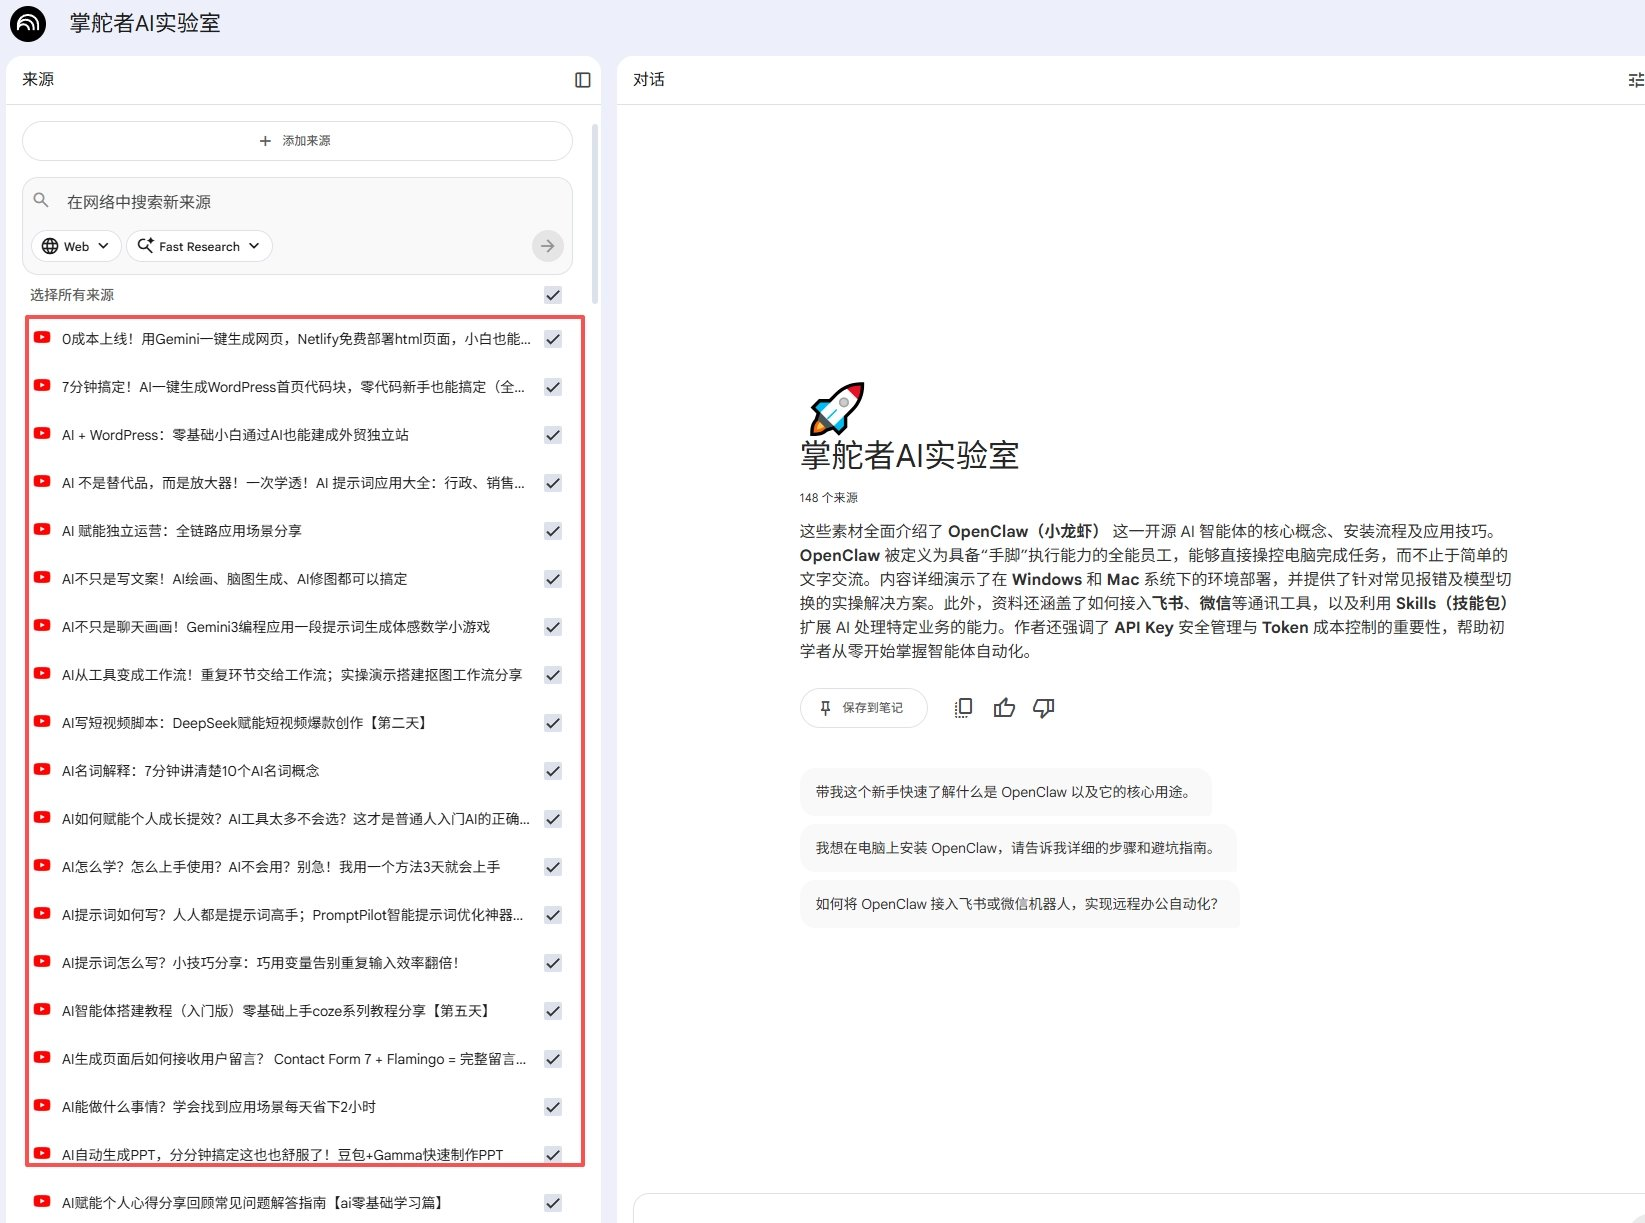Give the summary a thumbs up
1645x1223 pixels.
point(1004,708)
